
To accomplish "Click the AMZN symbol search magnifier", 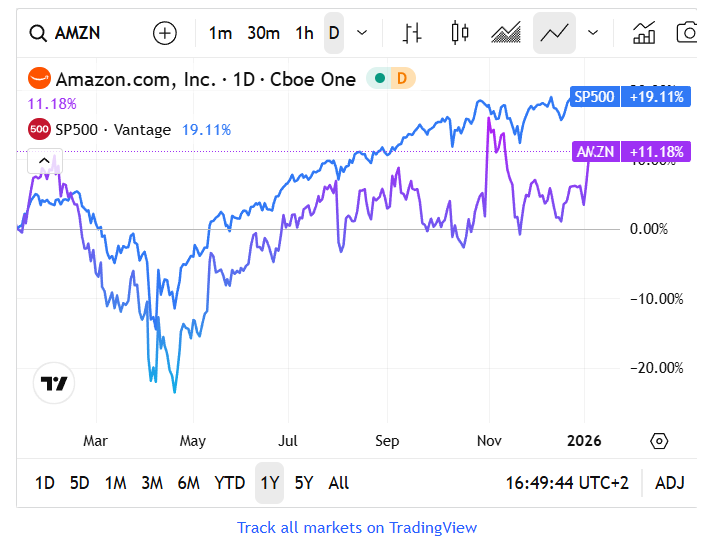I will [38, 33].
